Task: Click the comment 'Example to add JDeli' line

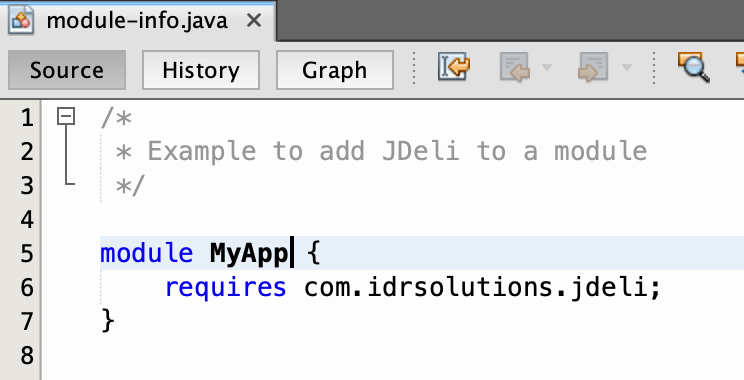Action: pos(382,151)
